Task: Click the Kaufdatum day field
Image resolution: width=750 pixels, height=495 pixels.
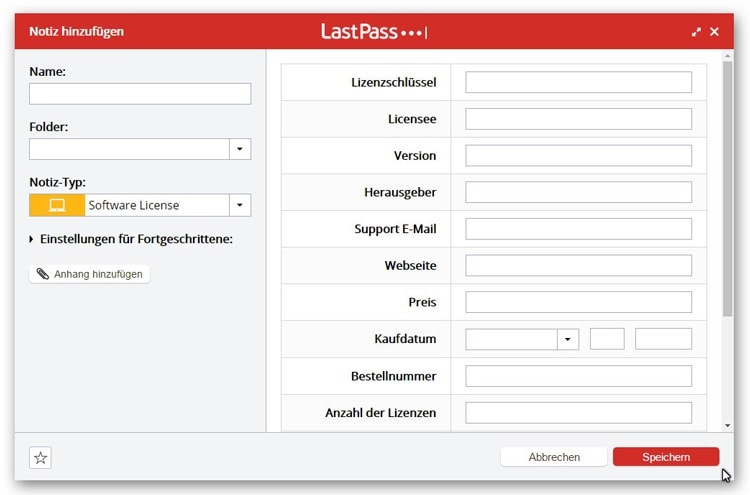Action: [x=607, y=339]
